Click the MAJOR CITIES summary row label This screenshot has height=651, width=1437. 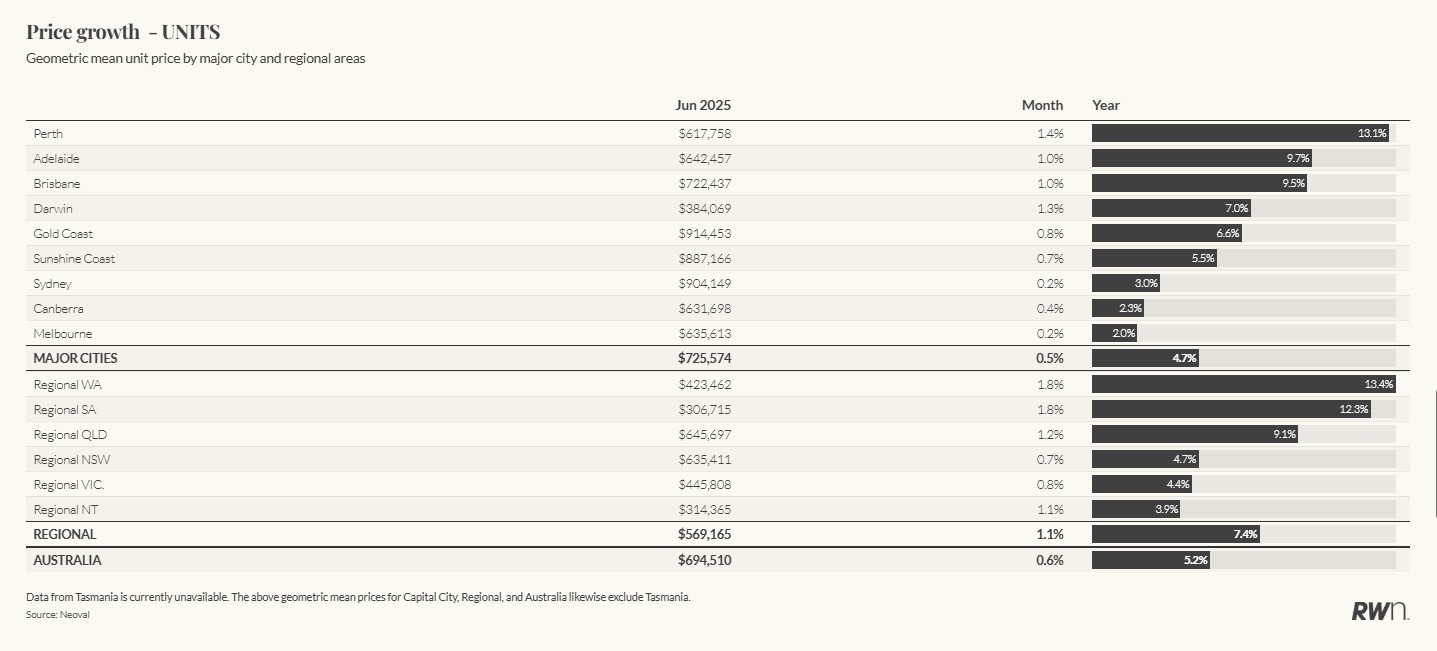coord(68,358)
